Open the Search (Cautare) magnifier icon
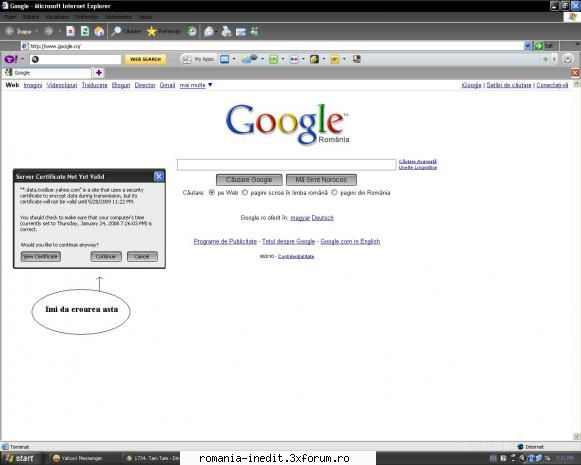The image size is (581, 465). 116,31
